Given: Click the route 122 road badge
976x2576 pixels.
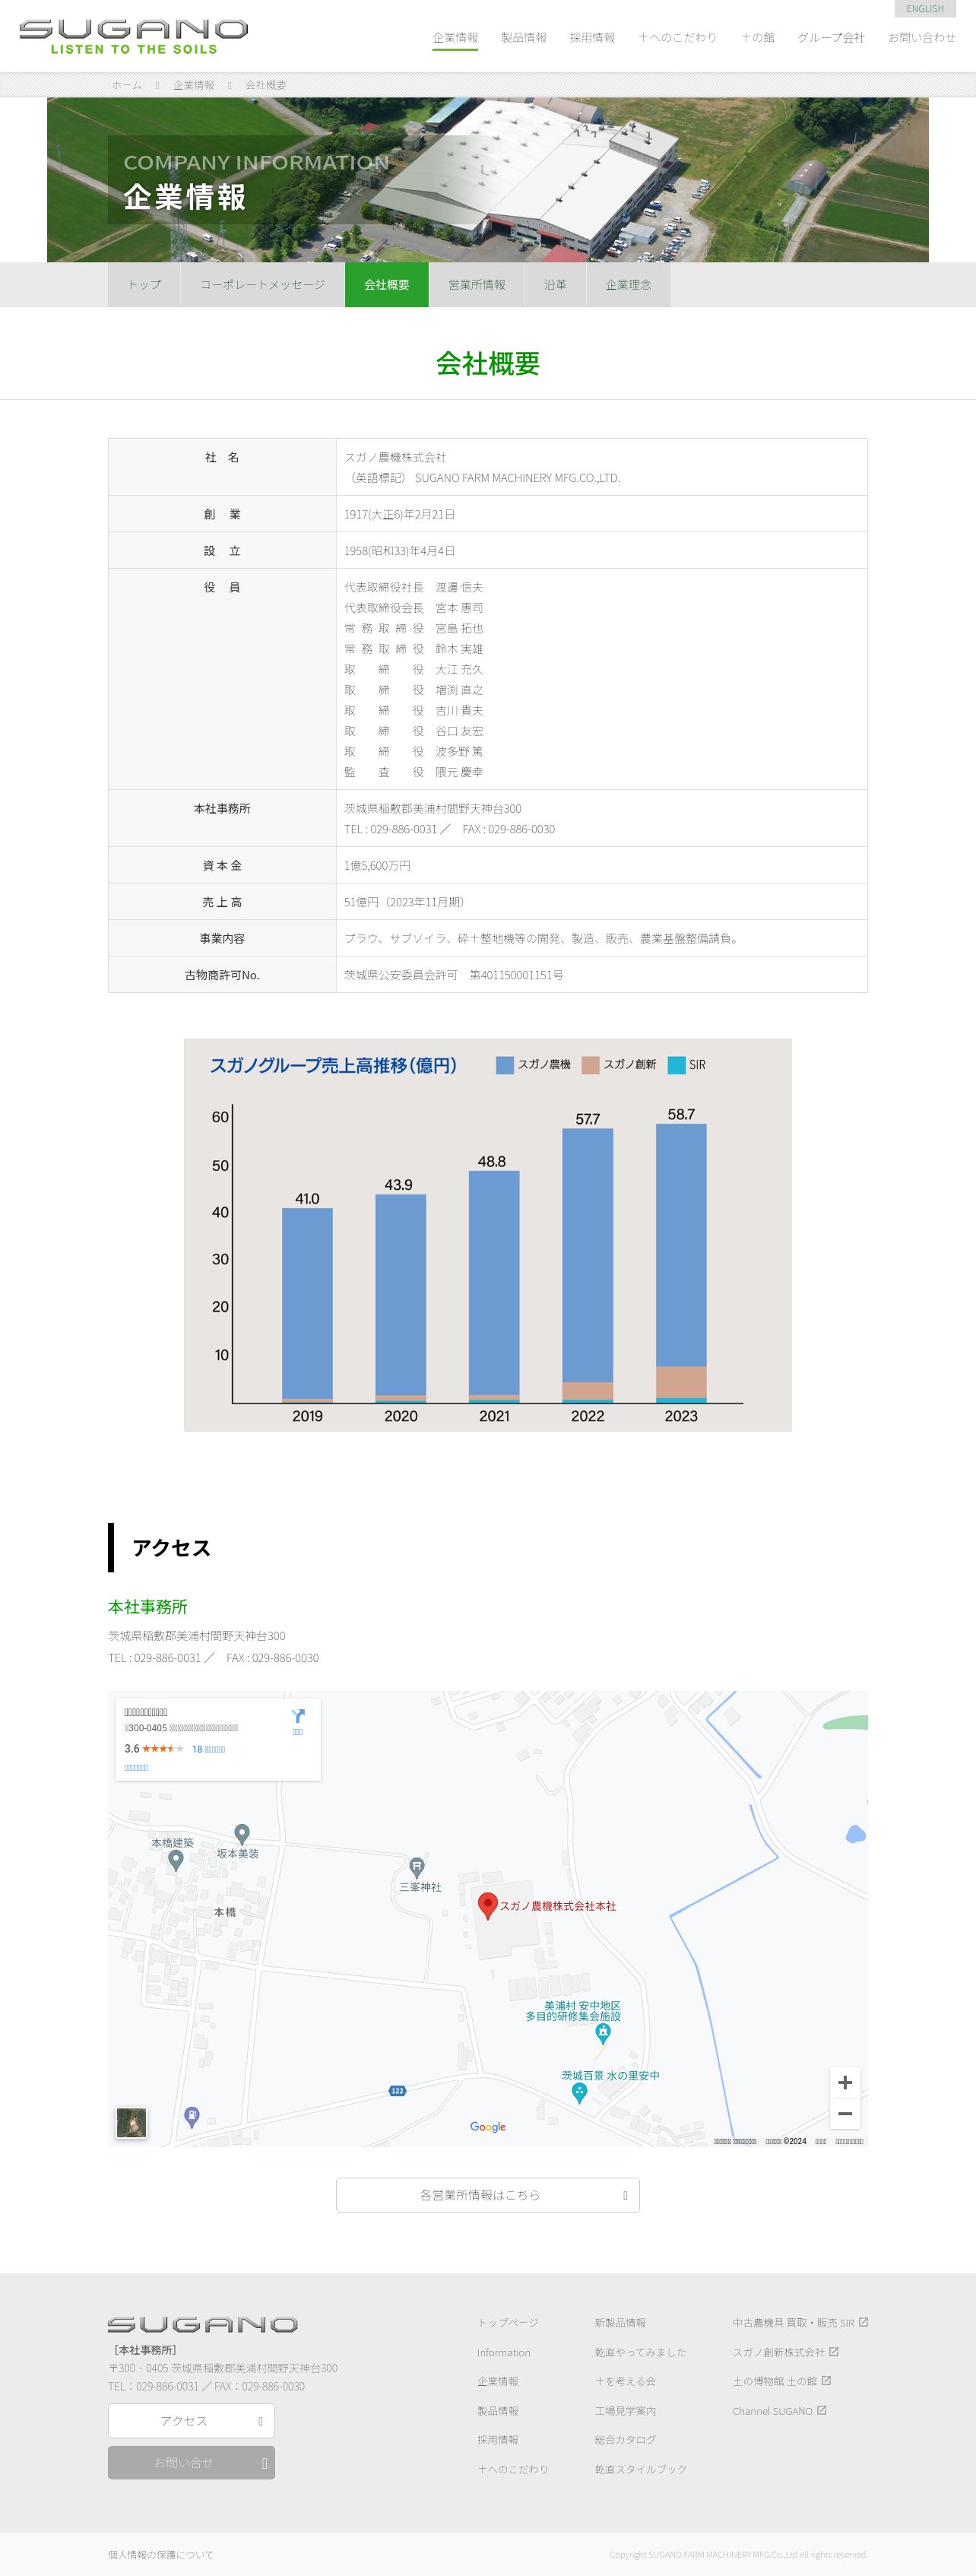Looking at the screenshot, I should tap(397, 2091).
